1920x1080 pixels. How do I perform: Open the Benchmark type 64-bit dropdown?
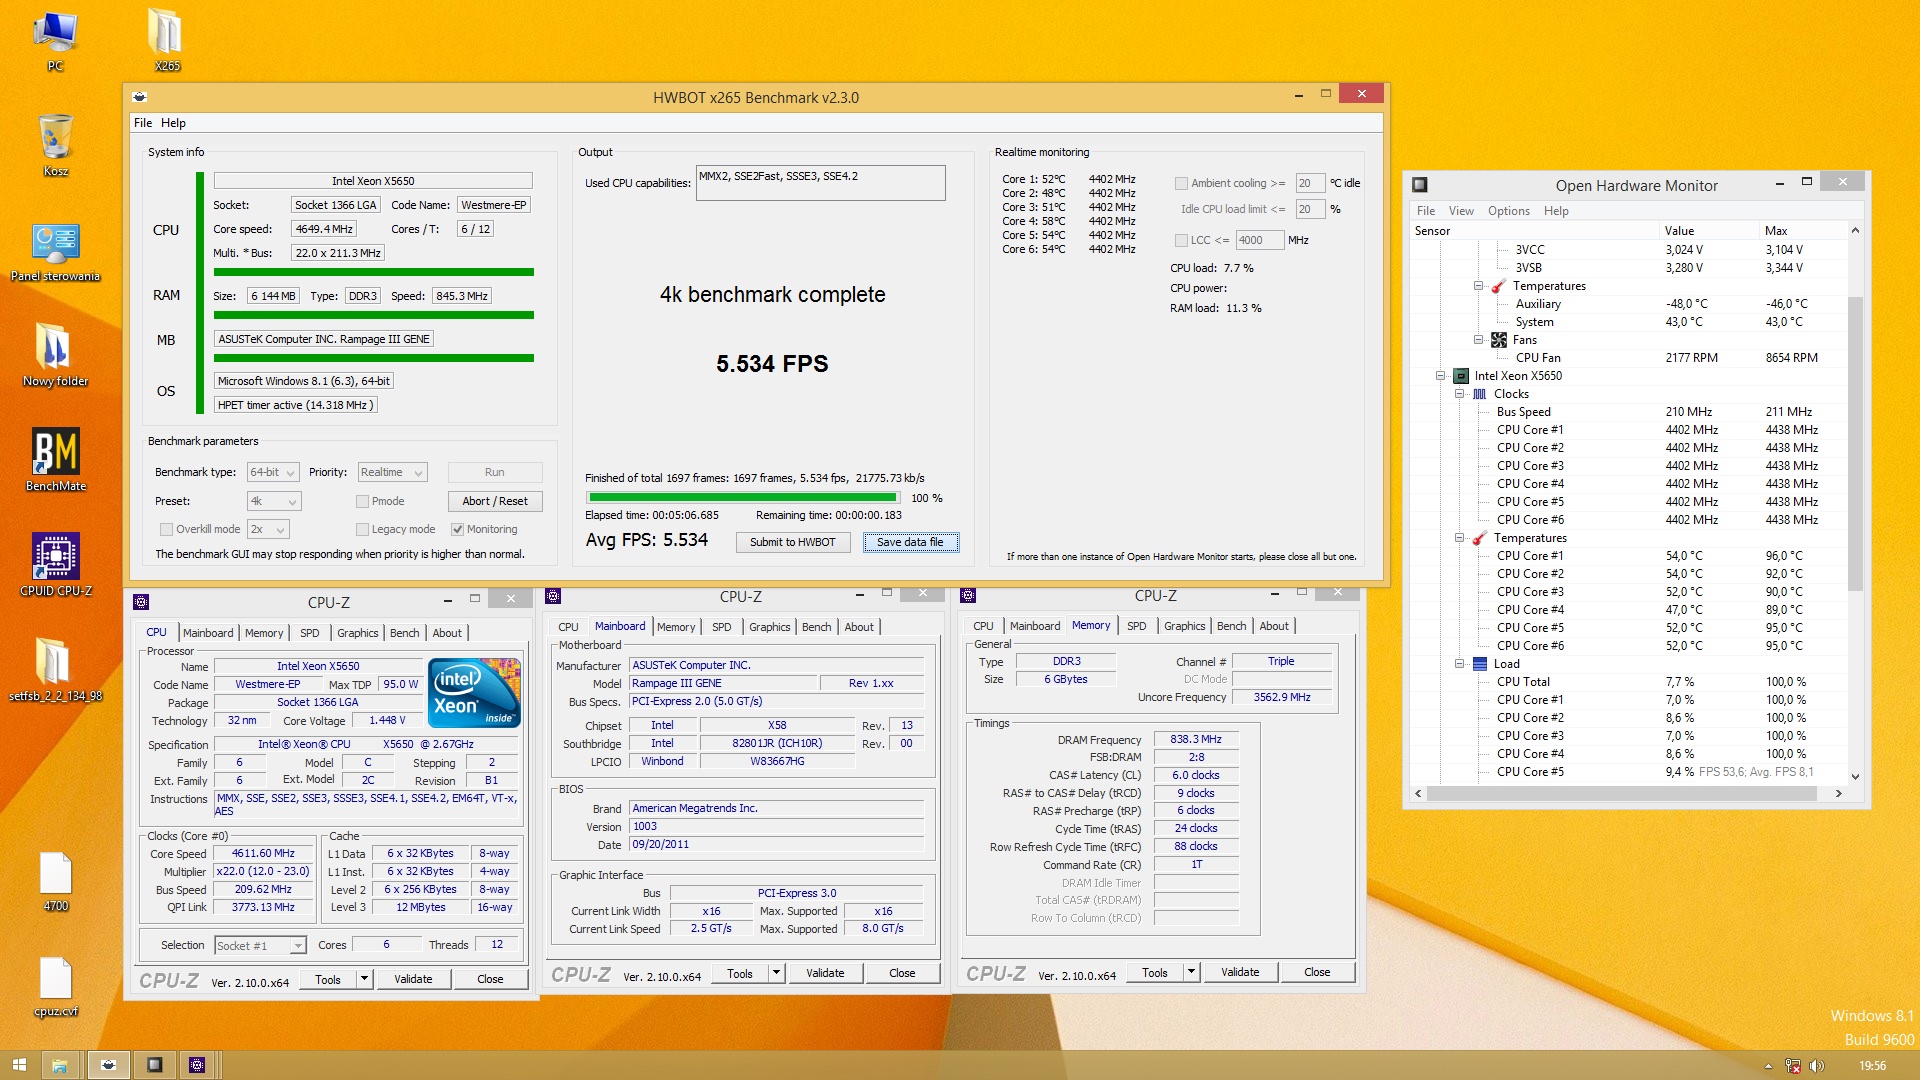pos(273,472)
